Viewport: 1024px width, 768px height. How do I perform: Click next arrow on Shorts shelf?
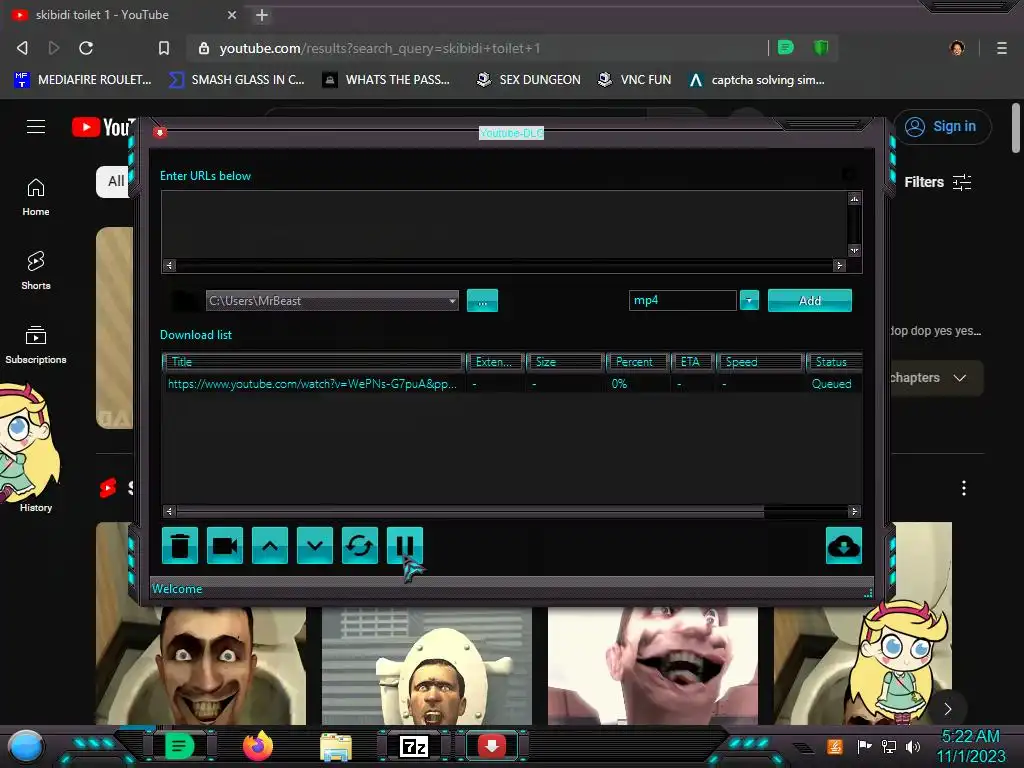point(948,709)
